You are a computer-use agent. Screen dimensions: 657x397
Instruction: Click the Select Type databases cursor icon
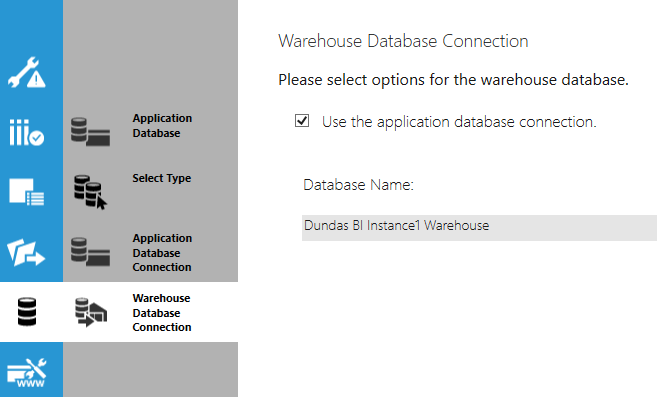point(91,192)
